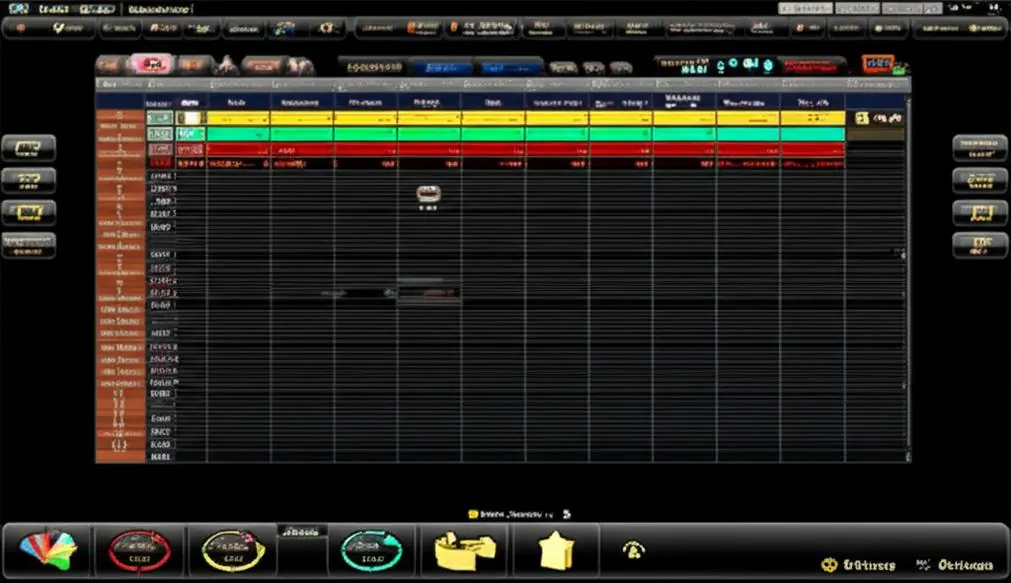Toggle the checkbox cell in yellow first row
The height and width of the screenshot is (583, 1011).
tap(159, 118)
